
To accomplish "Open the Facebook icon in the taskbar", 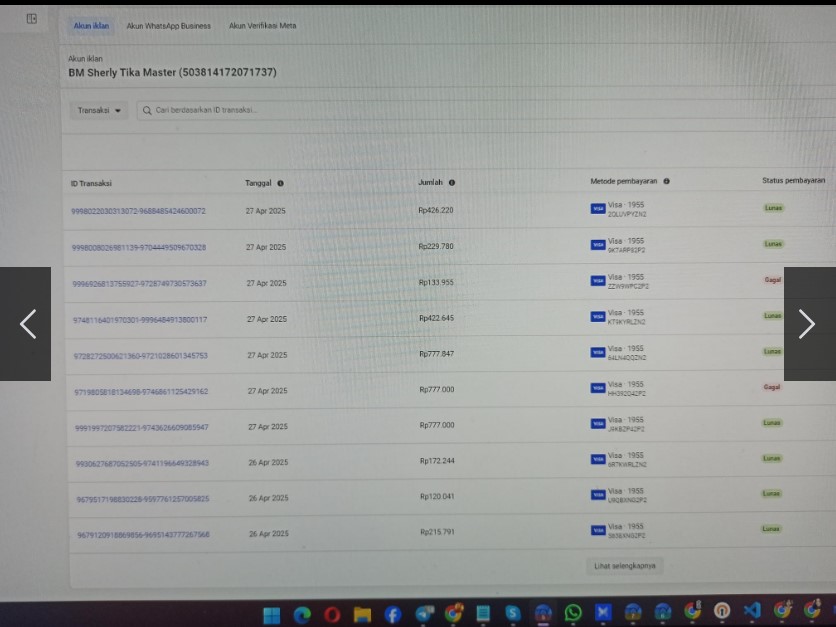I will tap(393, 614).
